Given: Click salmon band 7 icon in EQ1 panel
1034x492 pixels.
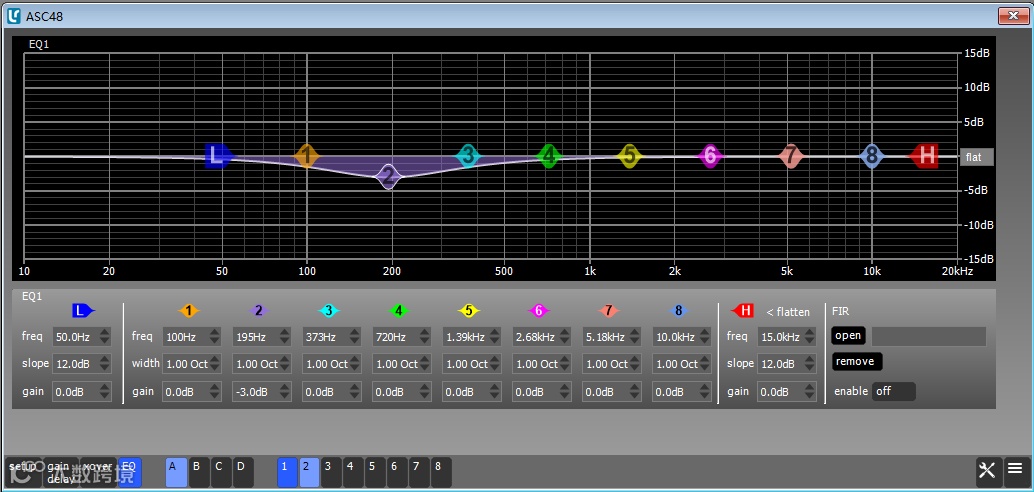Looking at the screenshot, I should click(x=609, y=311).
